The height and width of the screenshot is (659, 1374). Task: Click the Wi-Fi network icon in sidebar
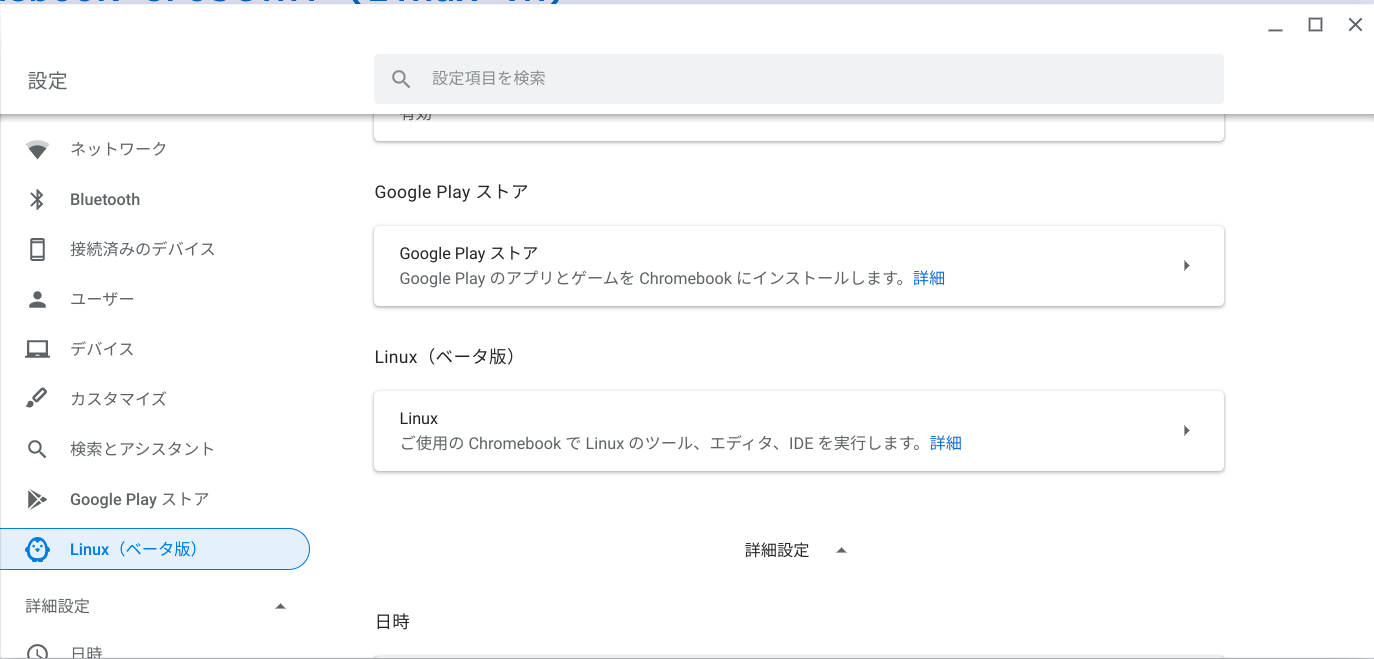(37, 150)
